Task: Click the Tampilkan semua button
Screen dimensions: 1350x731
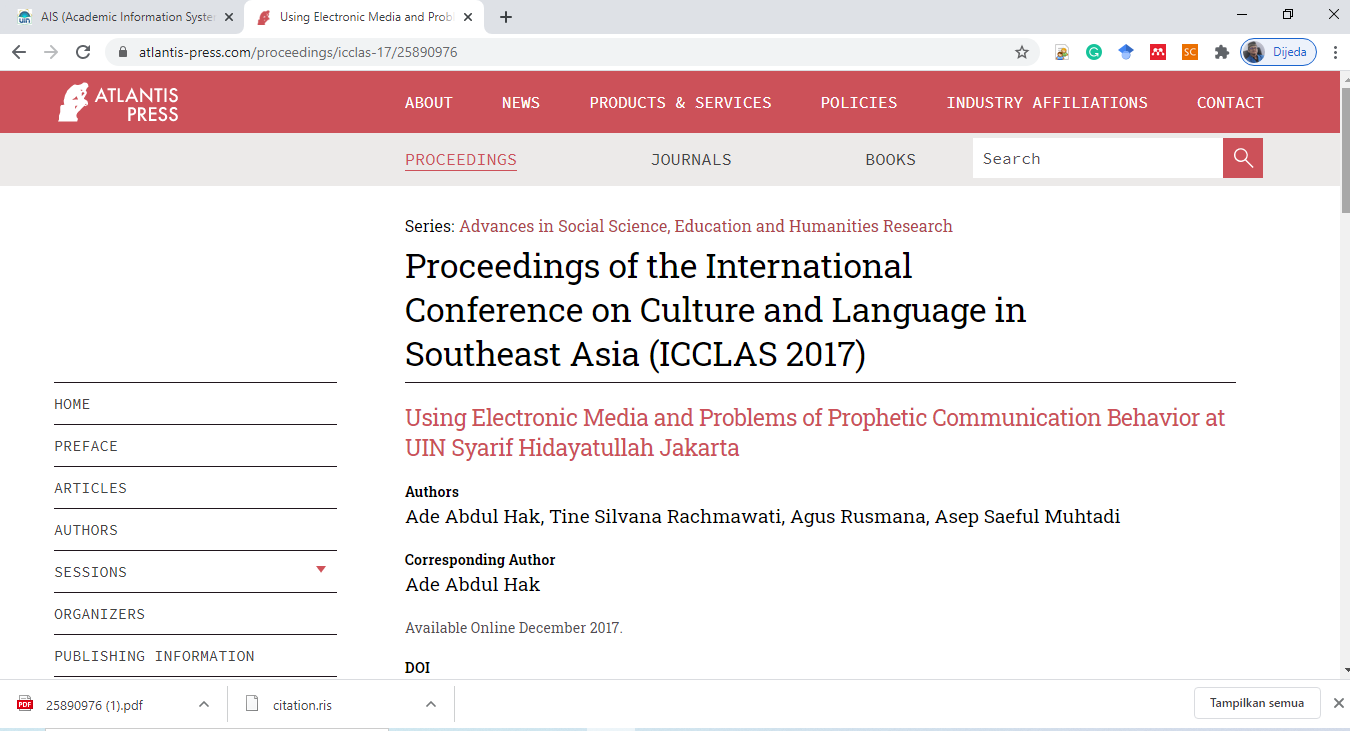Action: pyautogui.click(x=1257, y=703)
